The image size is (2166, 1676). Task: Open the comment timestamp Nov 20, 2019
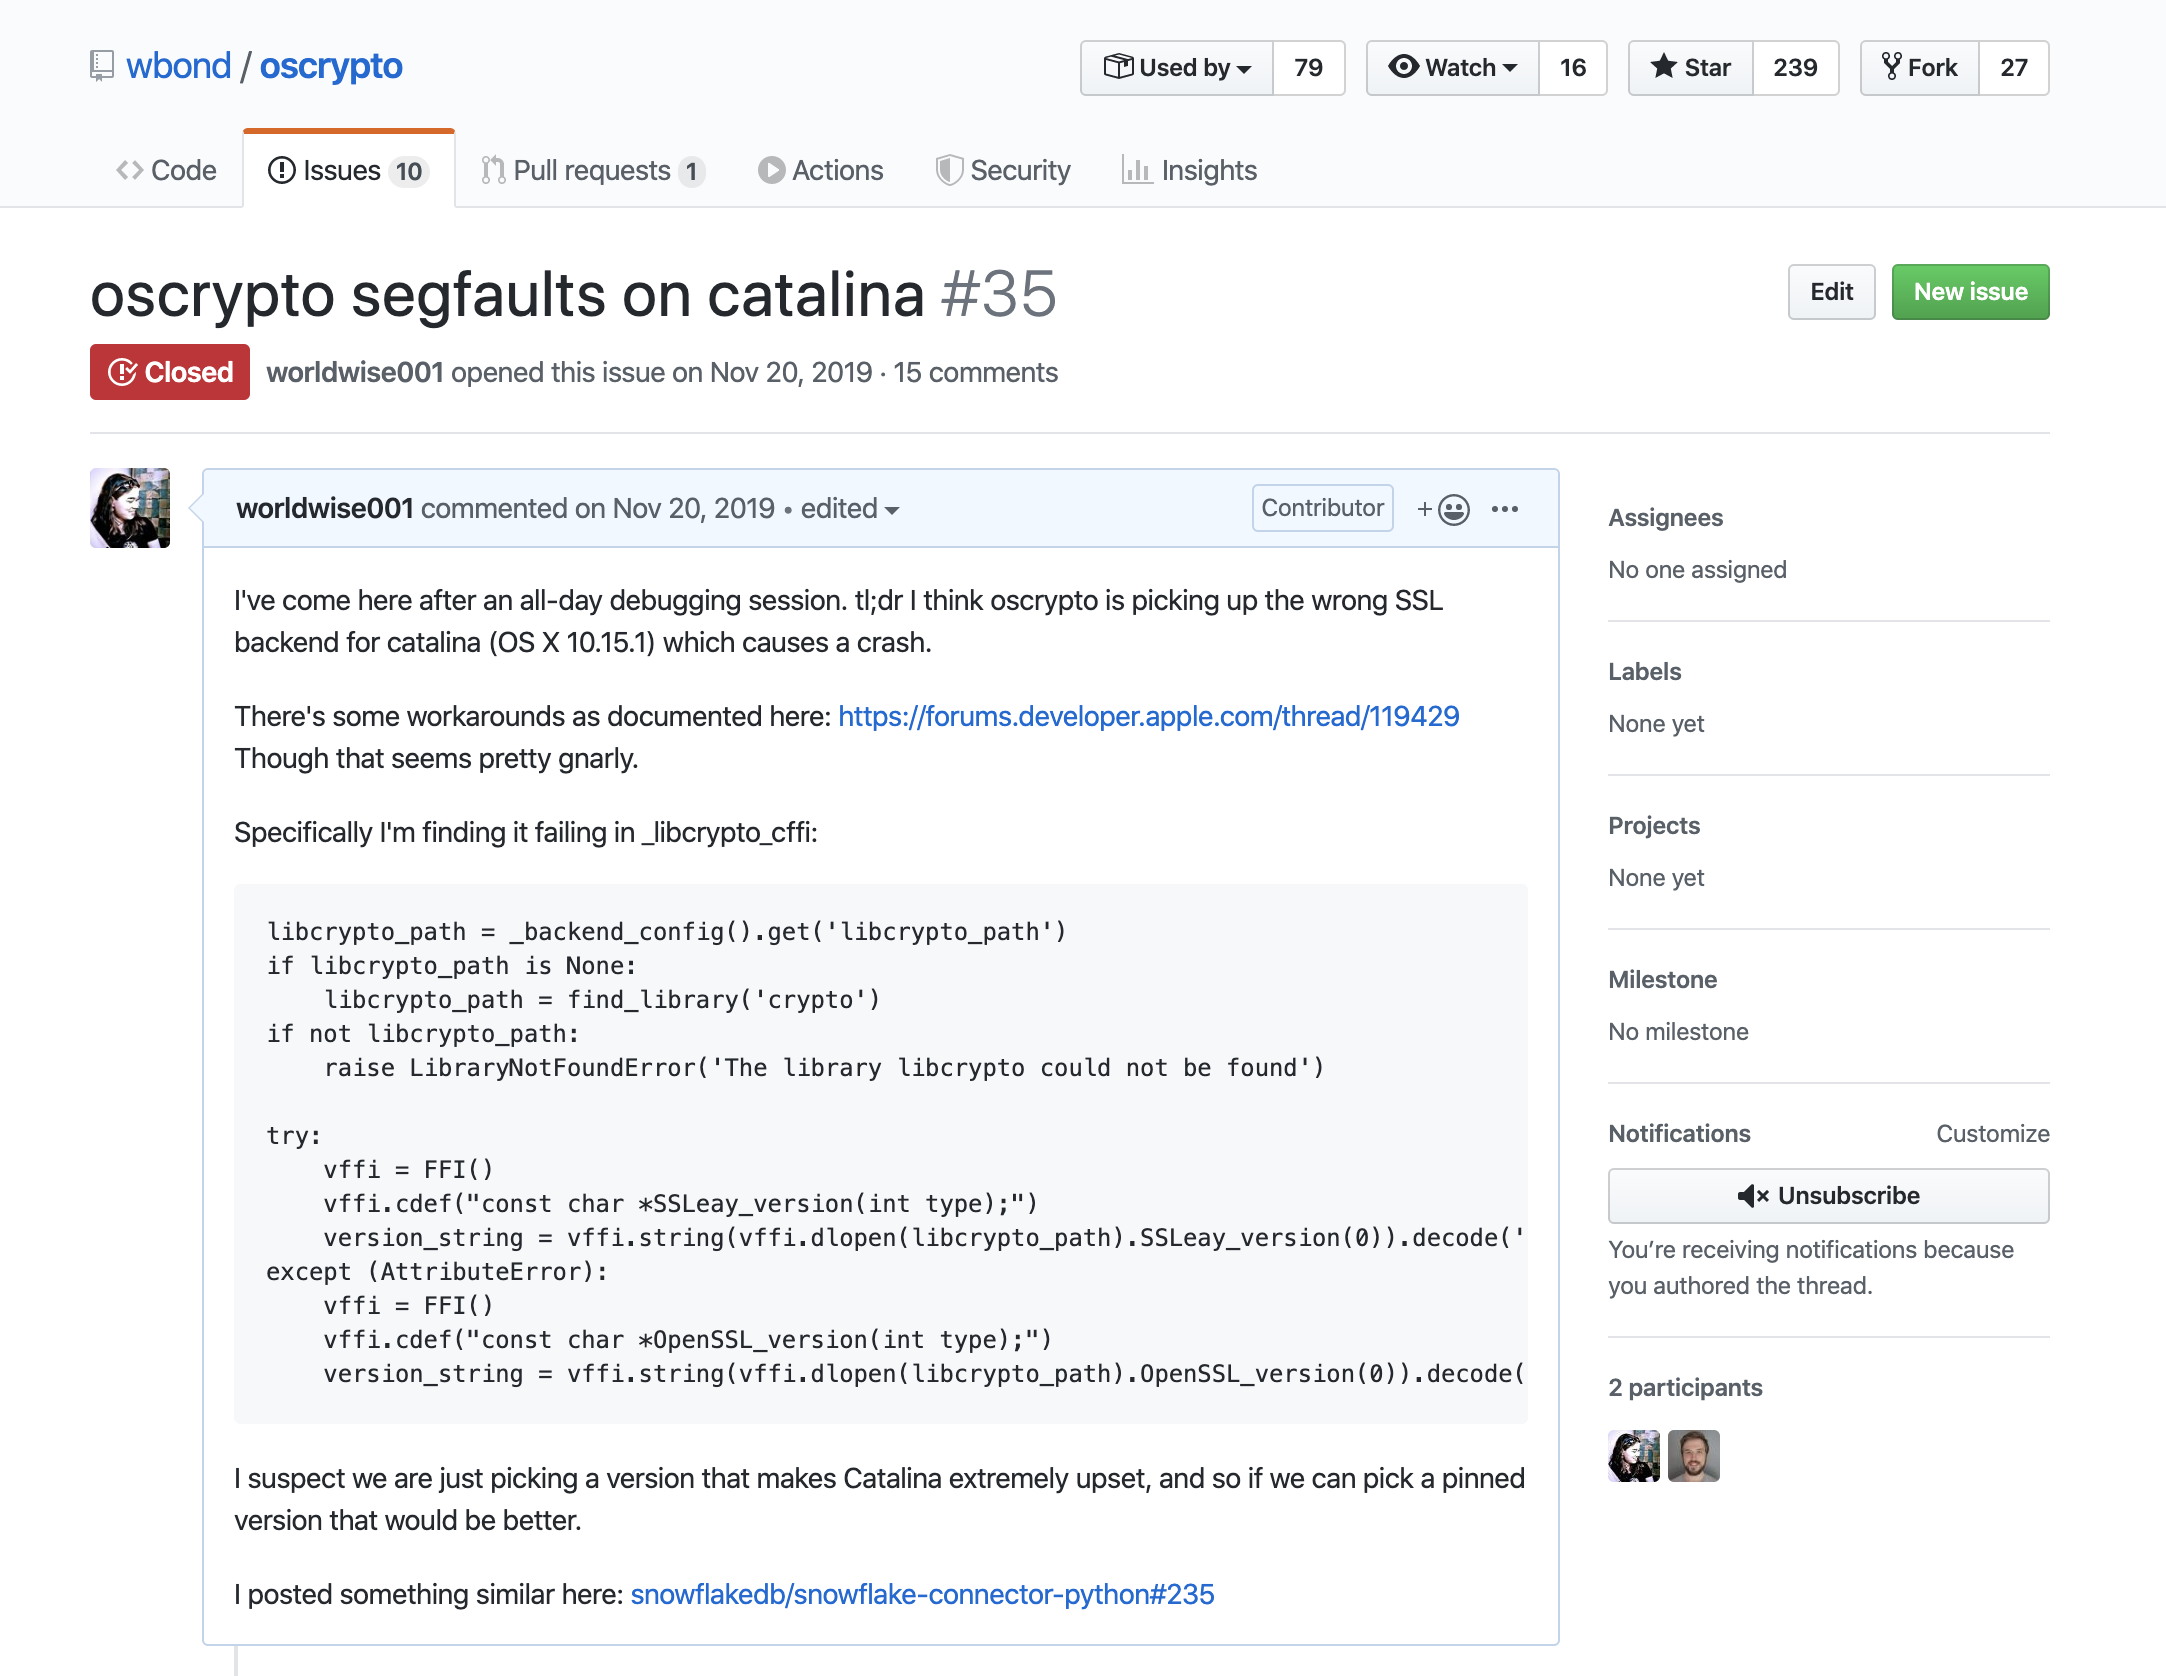693,508
